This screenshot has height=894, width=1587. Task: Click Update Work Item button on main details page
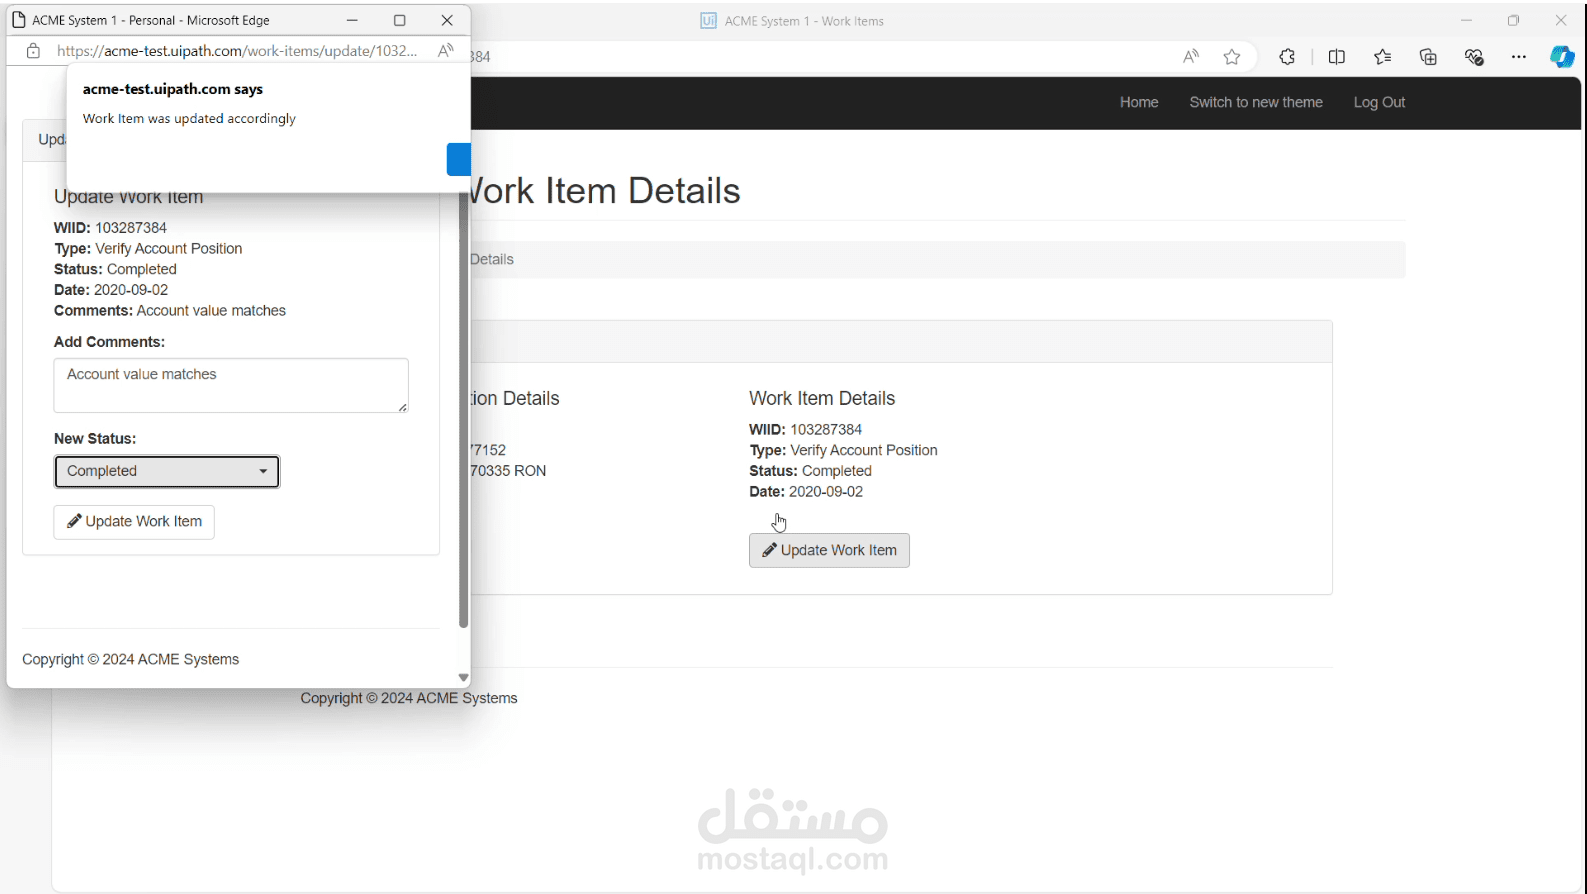tap(829, 550)
